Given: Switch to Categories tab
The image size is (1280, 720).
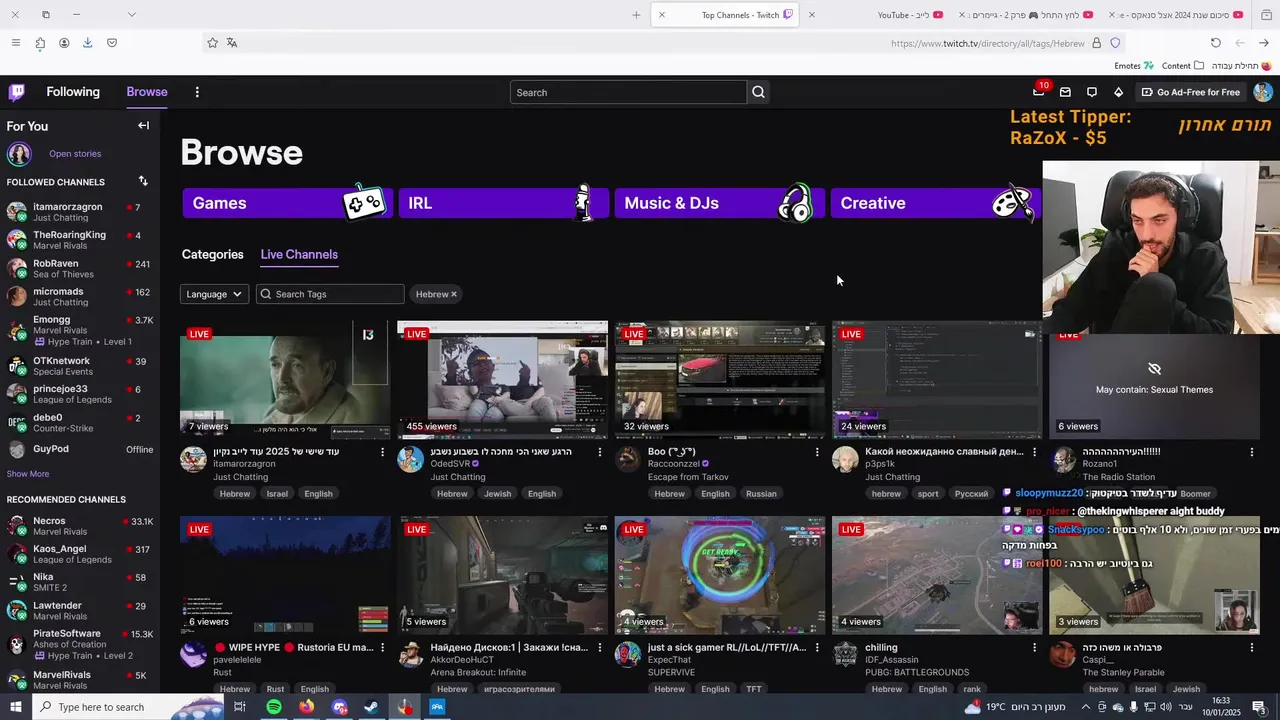Looking at the screenshot, I should point(213,254).
